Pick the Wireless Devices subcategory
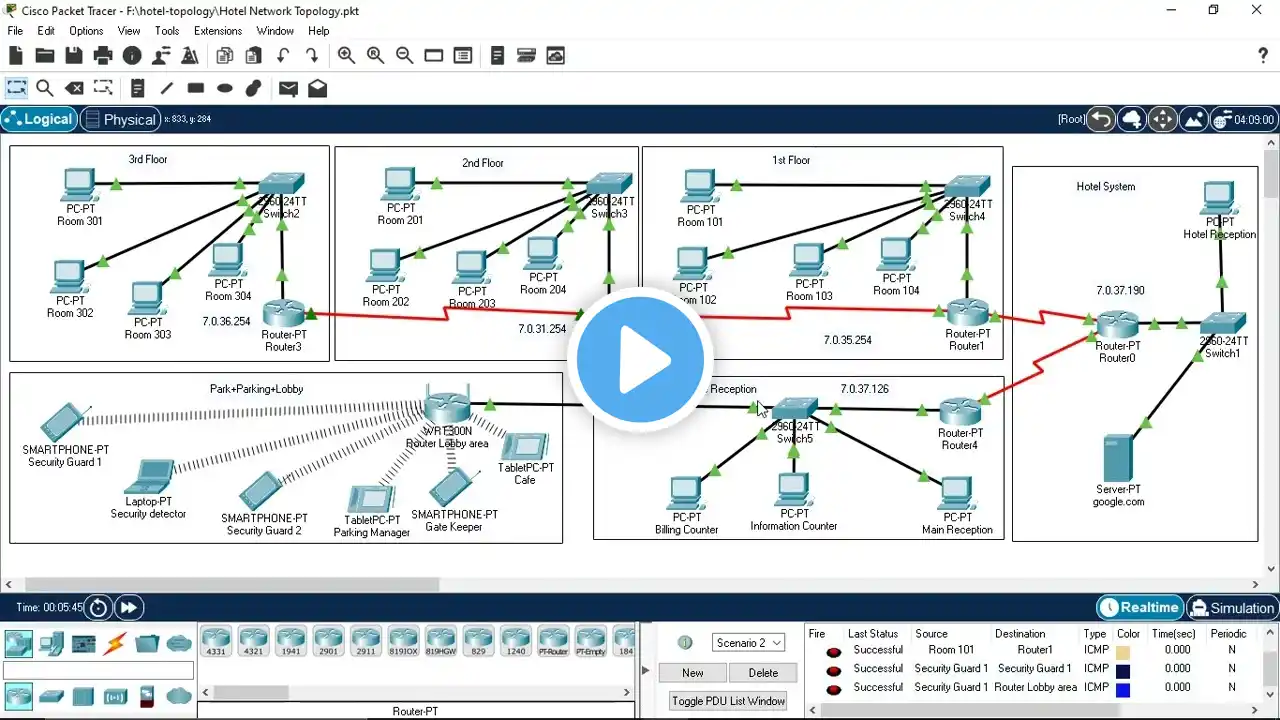 click(115, 696)
